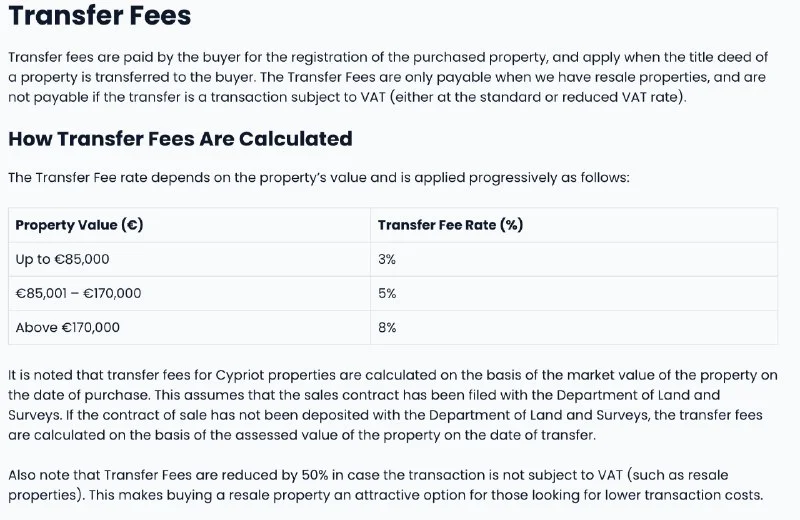Click the '€85,001 – €170,000' table cell
The image size is (800, 520).
(x=78, y=293)
